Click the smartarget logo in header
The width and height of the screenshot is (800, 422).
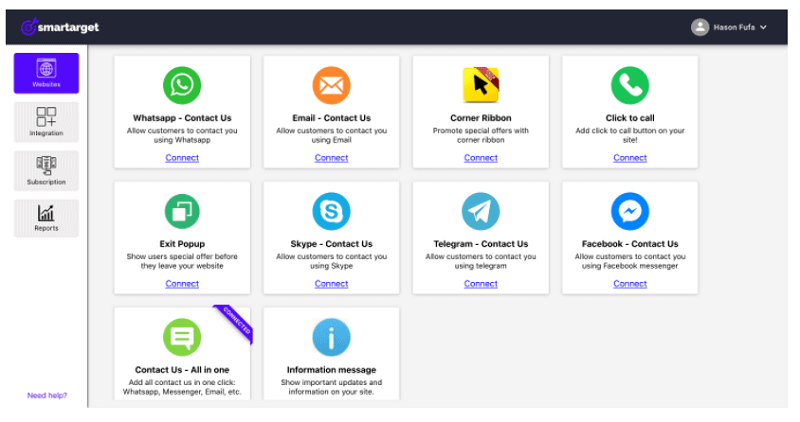(60, 27)
